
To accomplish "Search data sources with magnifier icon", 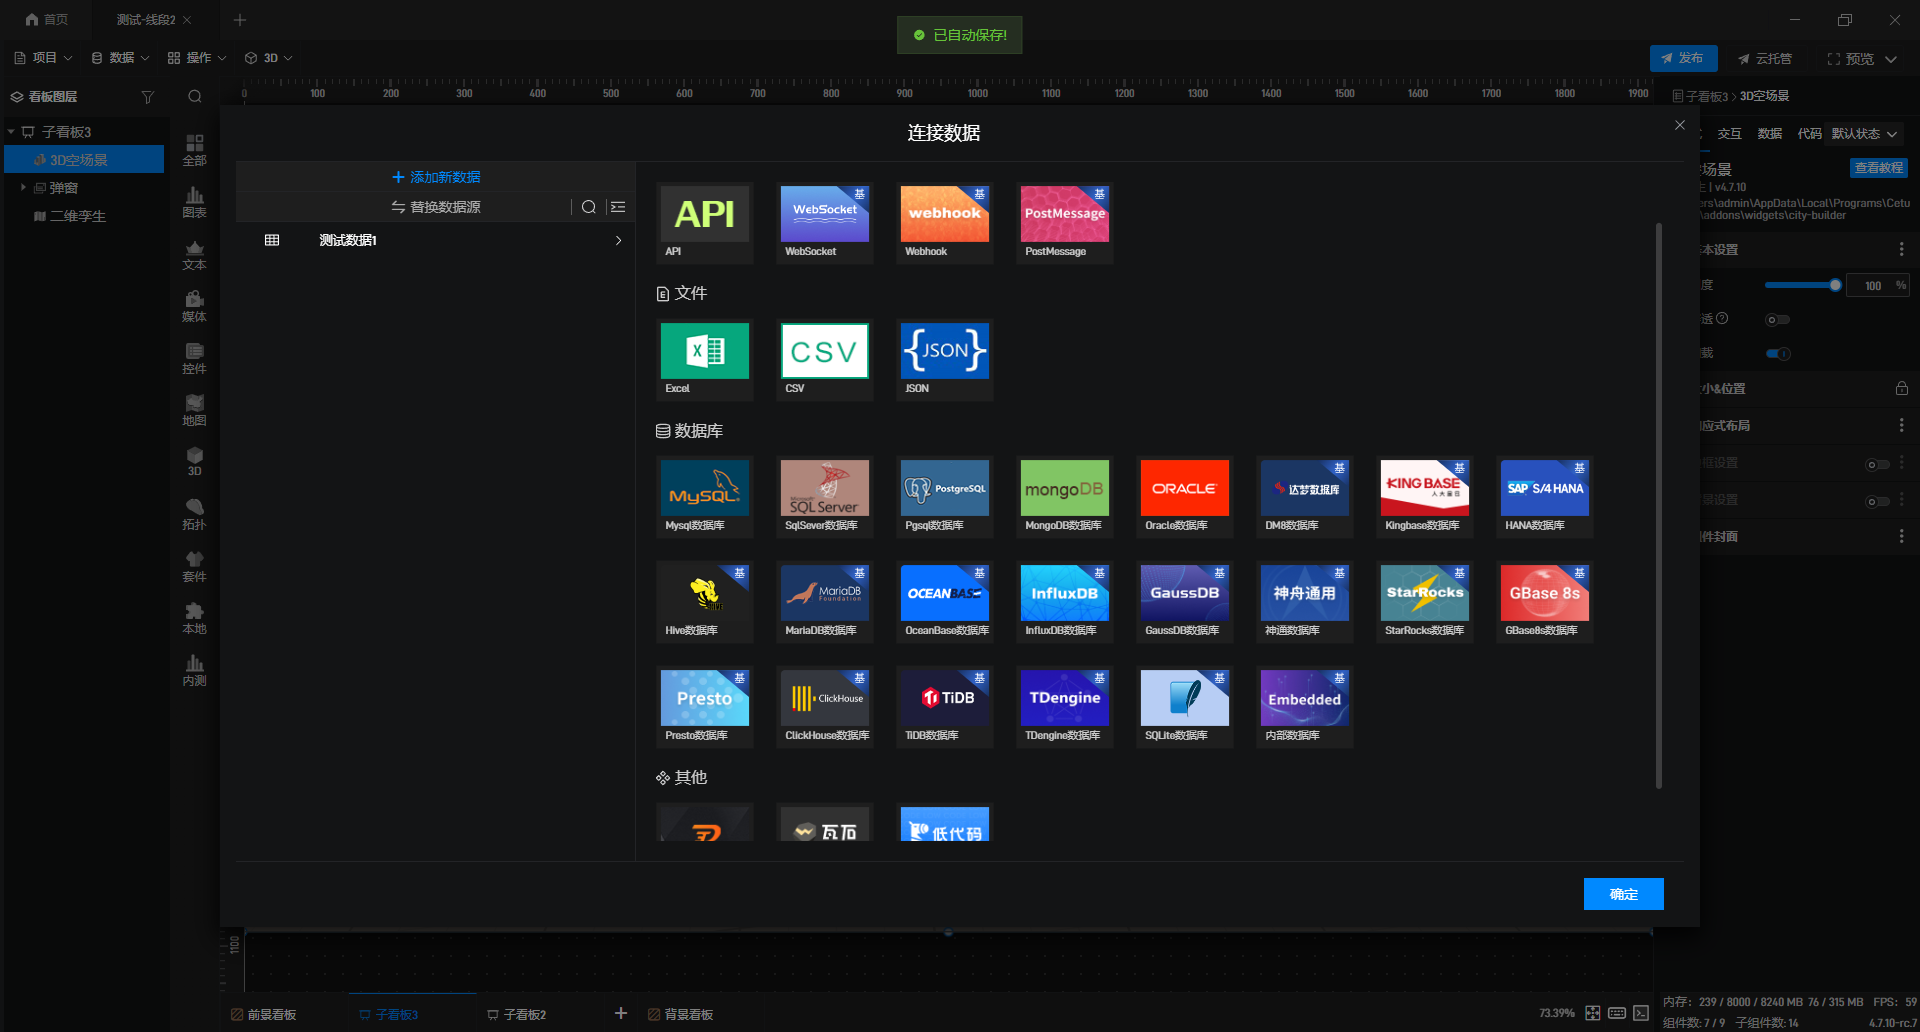I will (x=589, y=207).
